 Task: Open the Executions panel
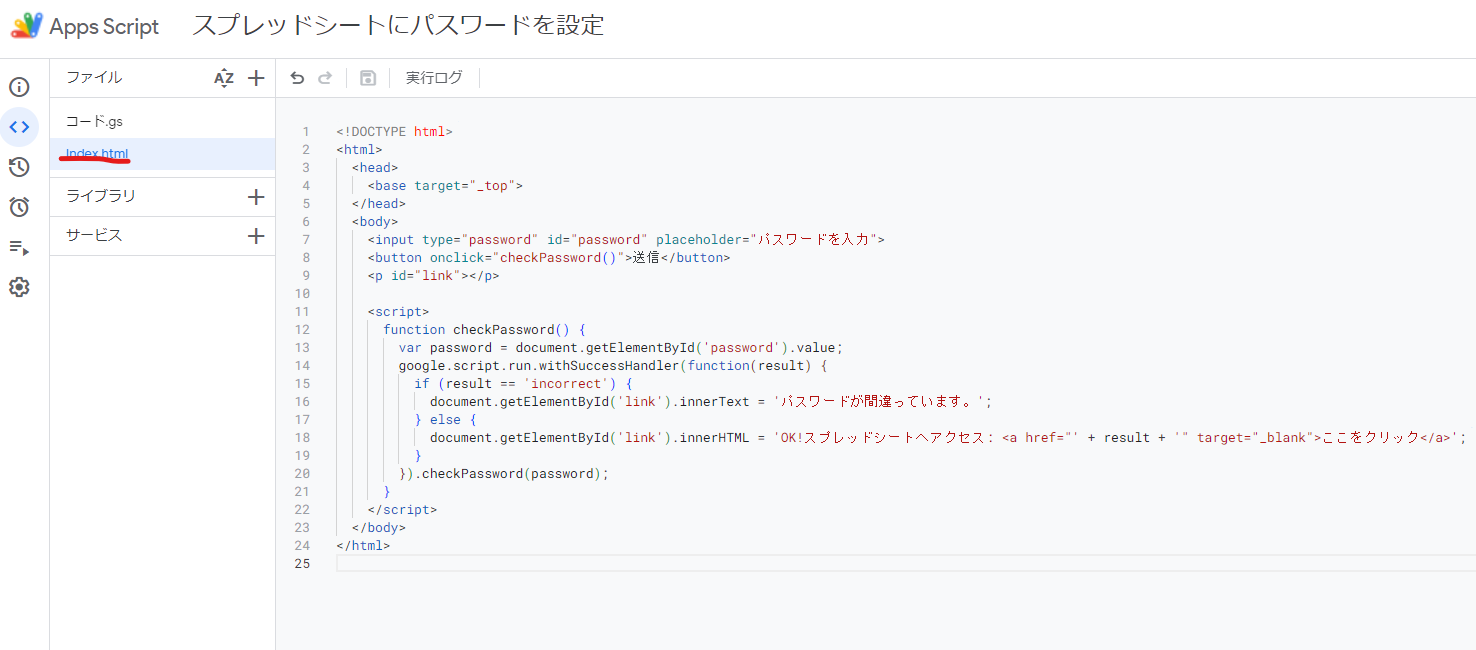point(19,248)
